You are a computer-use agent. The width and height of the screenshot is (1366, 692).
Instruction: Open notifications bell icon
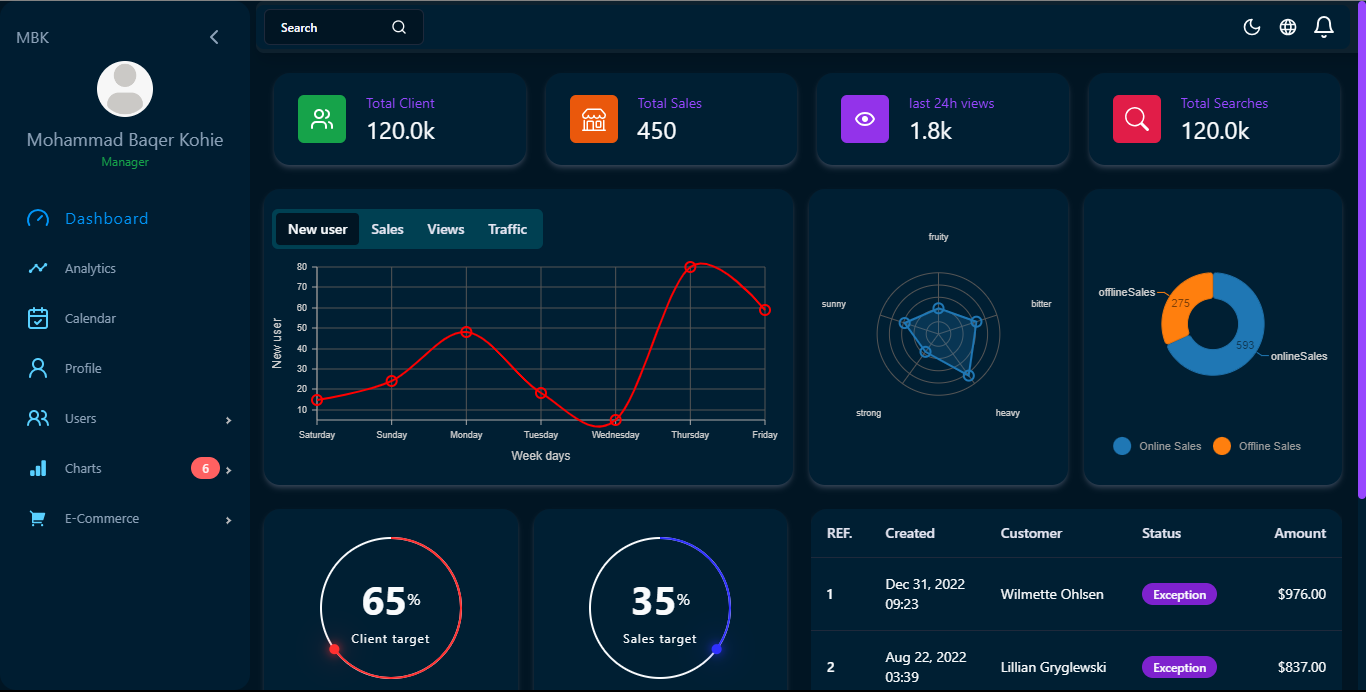point(1324,27)
